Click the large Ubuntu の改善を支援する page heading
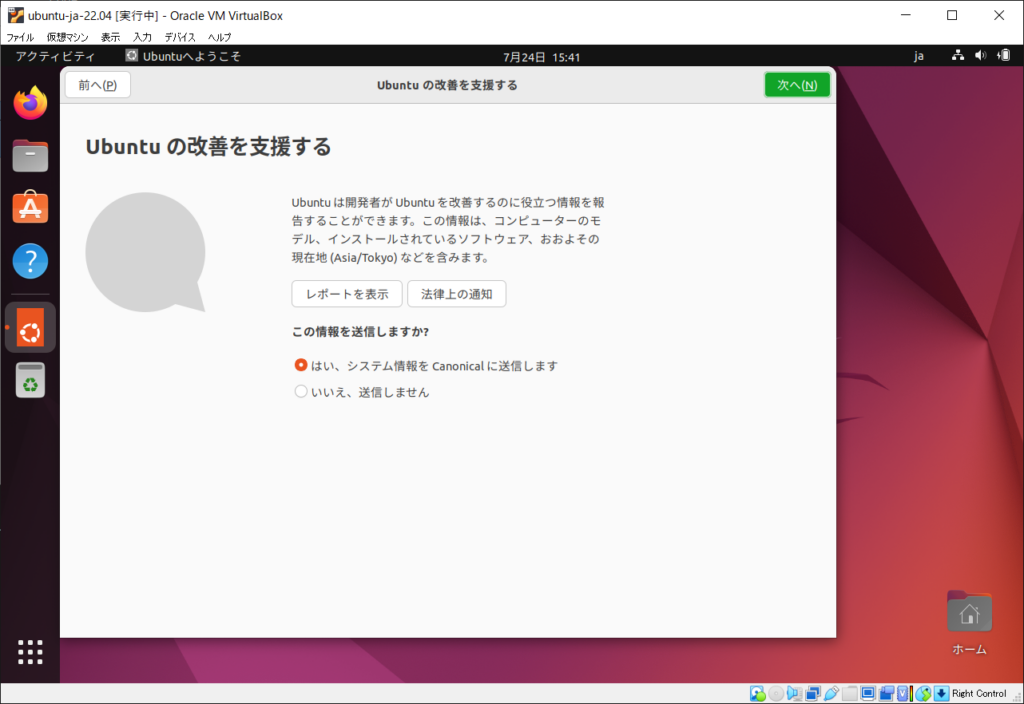 point(208,146)
